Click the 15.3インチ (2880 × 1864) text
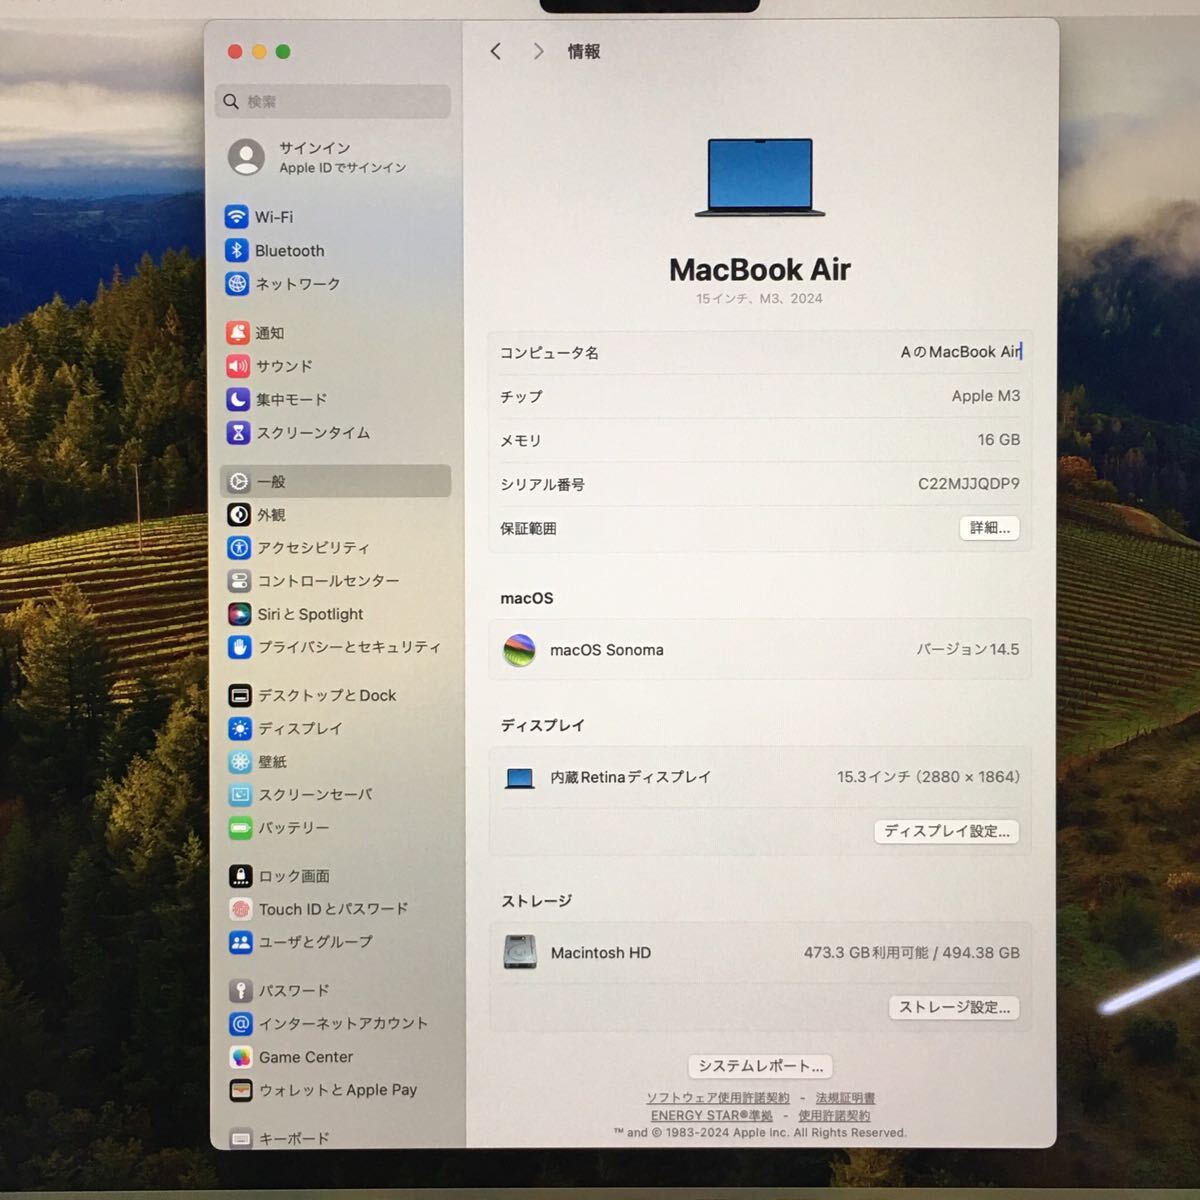This screenshot has height=1200, width=1200. point(928,777)
